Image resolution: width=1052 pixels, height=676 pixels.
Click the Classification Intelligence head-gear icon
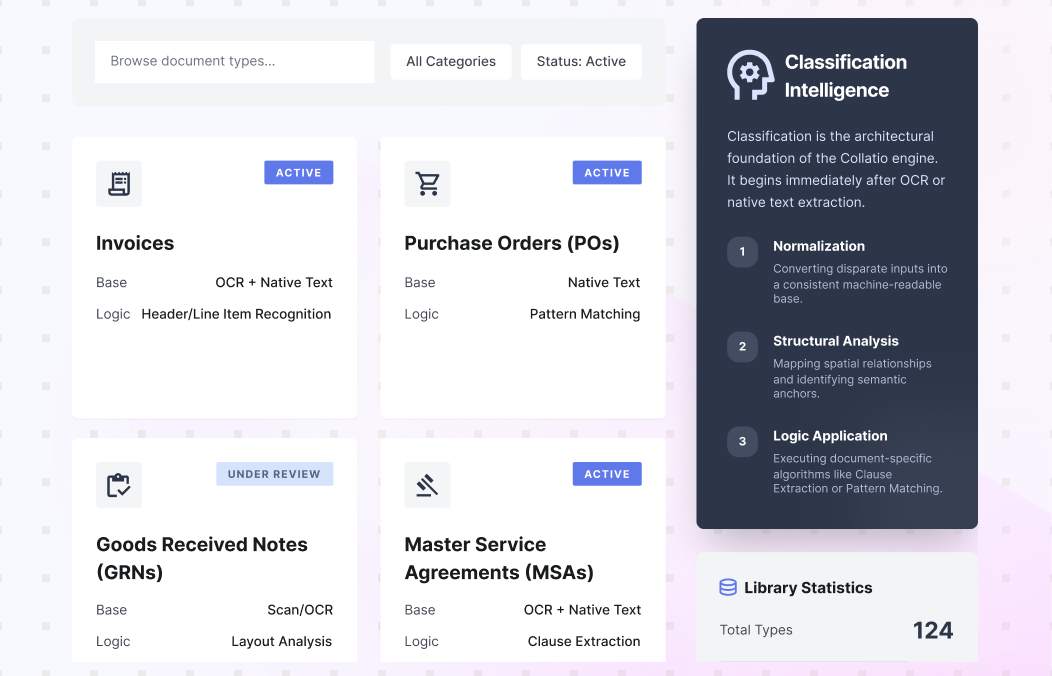(x=750, y=75)
